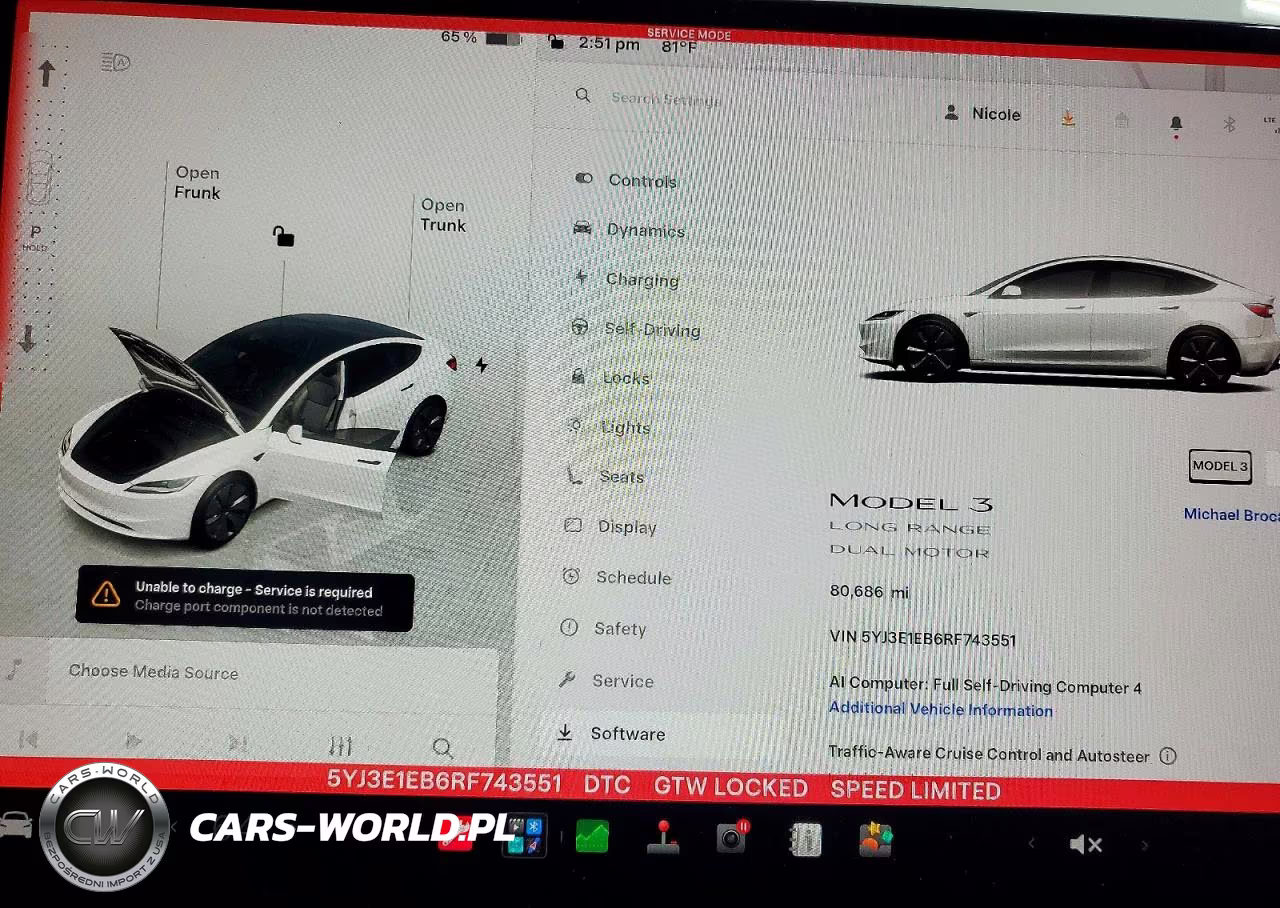Open the garage HomeLink icon
Screen dimensions: 1280x908
1122,121
